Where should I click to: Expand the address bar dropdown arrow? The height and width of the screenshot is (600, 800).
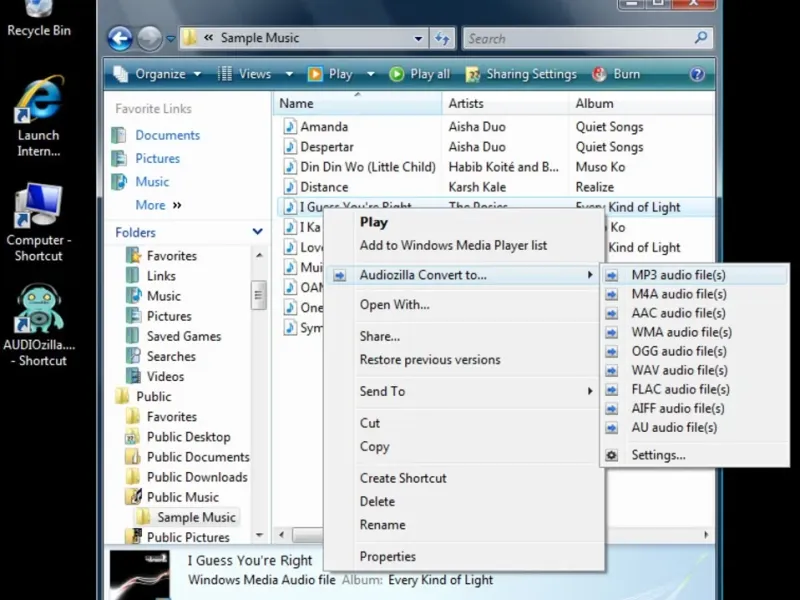(418, 39)
